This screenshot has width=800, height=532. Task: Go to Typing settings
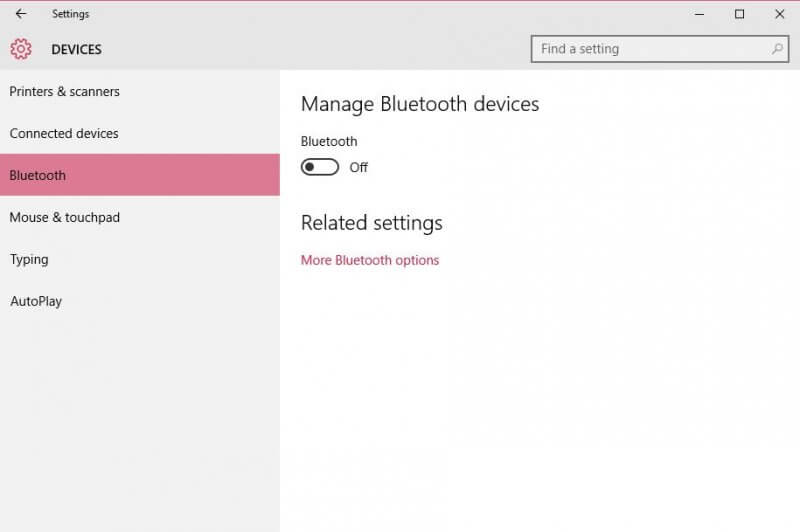pos(140,259)
